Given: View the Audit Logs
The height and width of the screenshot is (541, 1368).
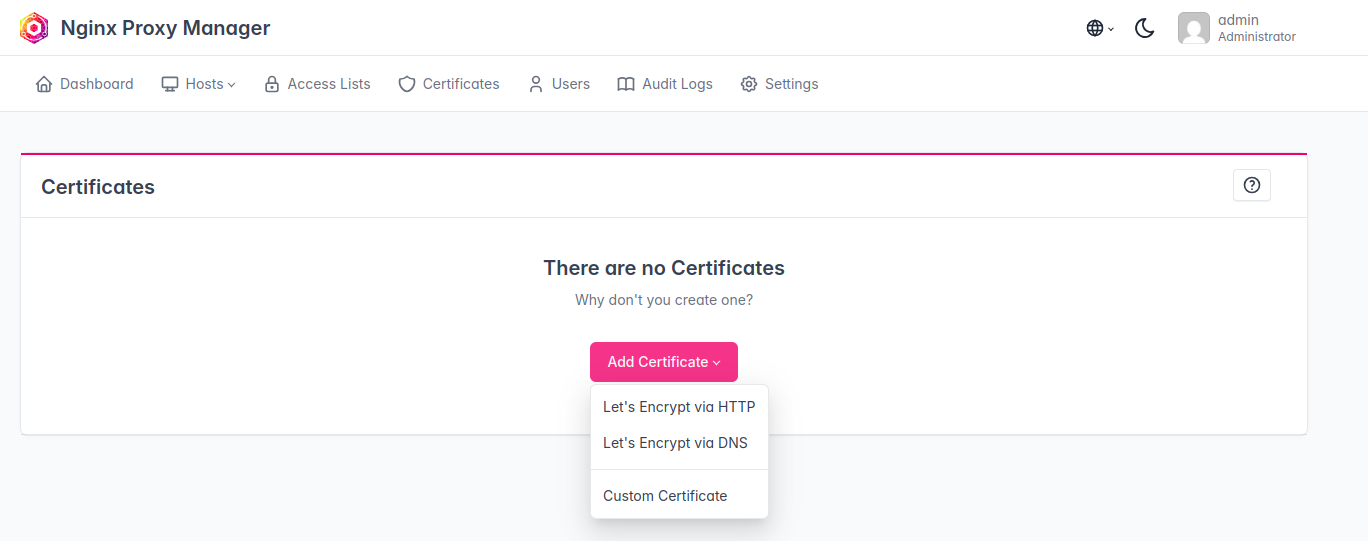Looking at the screenshot, I should pos(665,84).
